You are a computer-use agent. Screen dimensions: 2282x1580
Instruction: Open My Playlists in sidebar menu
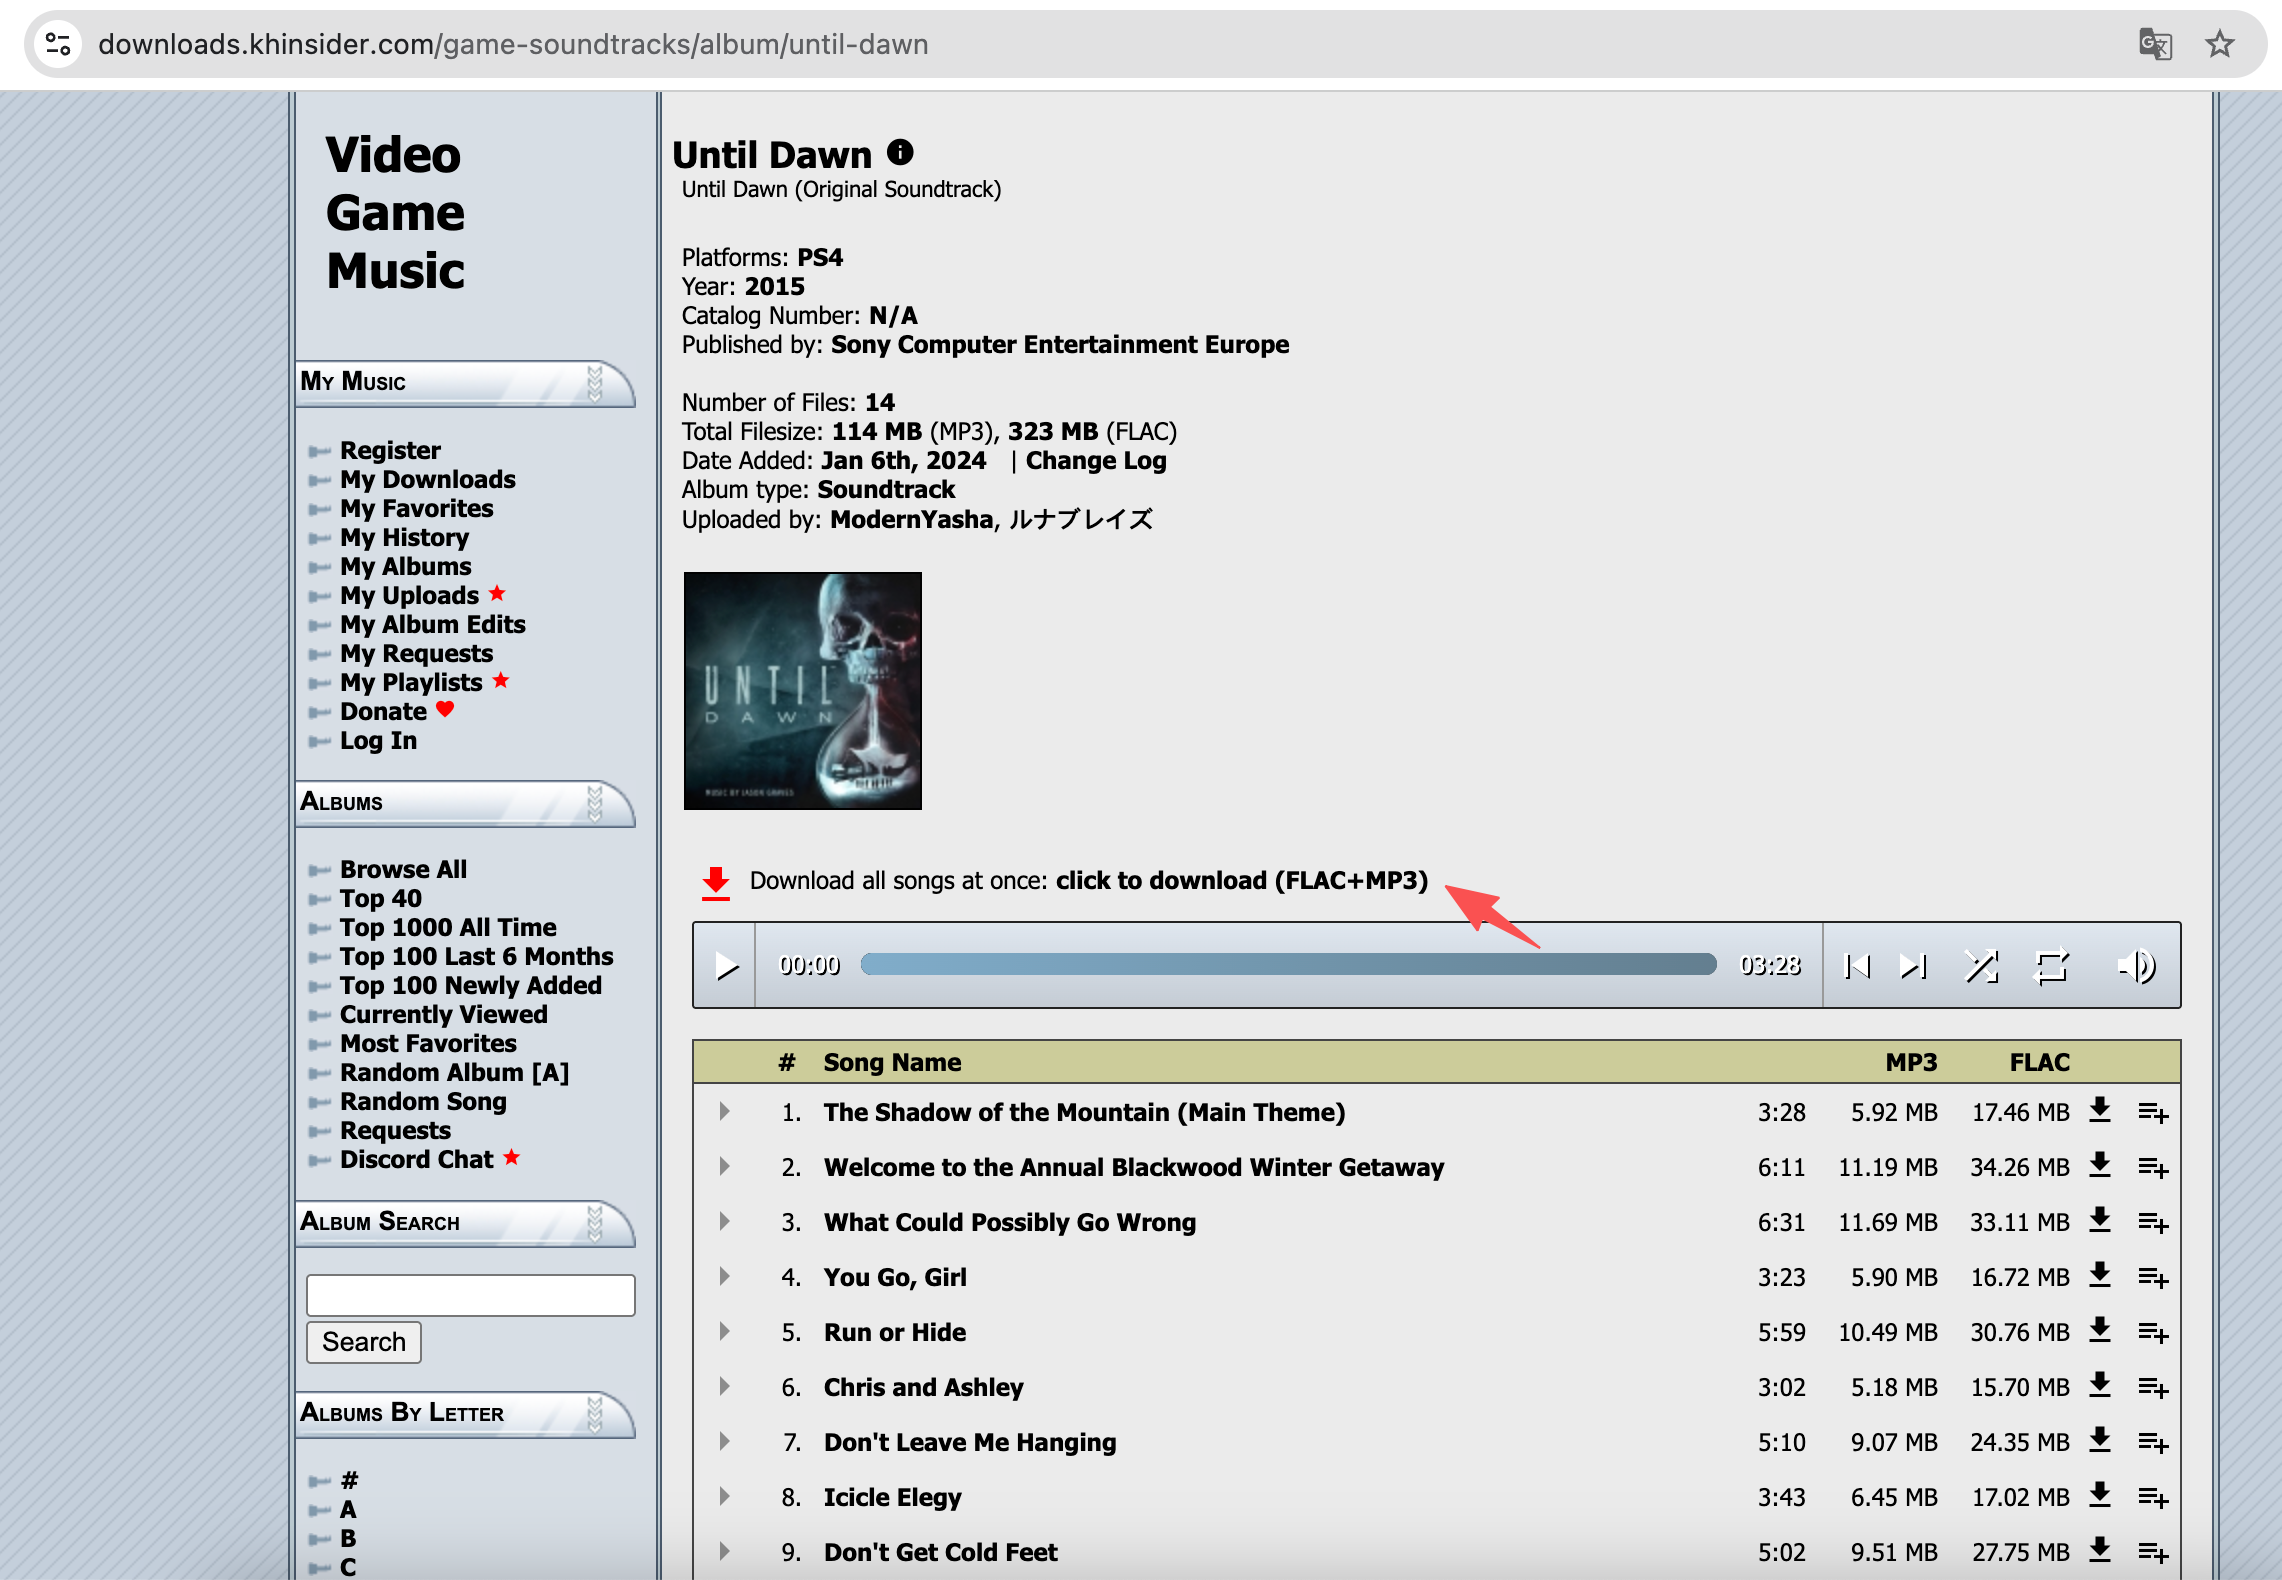pos(411,682)
